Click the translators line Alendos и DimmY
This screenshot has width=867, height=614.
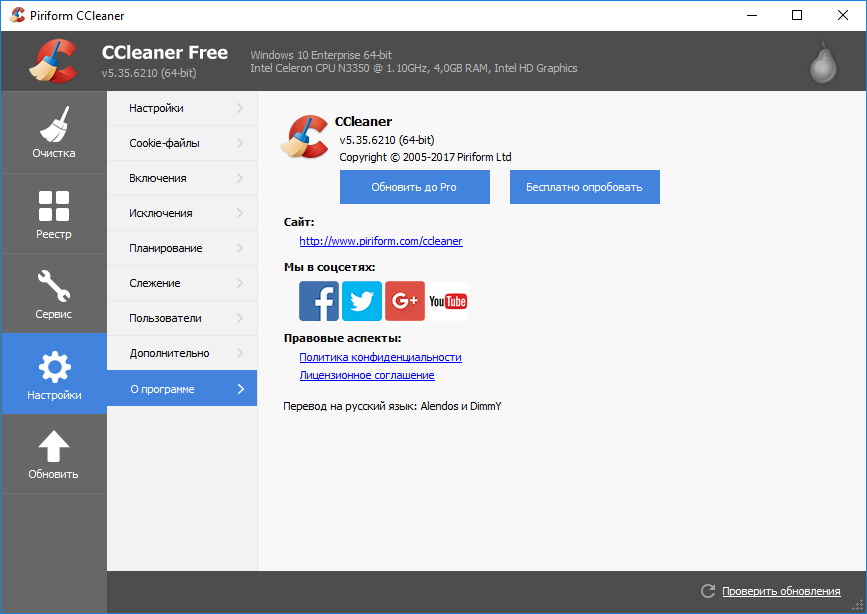pyautogui.click(x=392, y=406)
